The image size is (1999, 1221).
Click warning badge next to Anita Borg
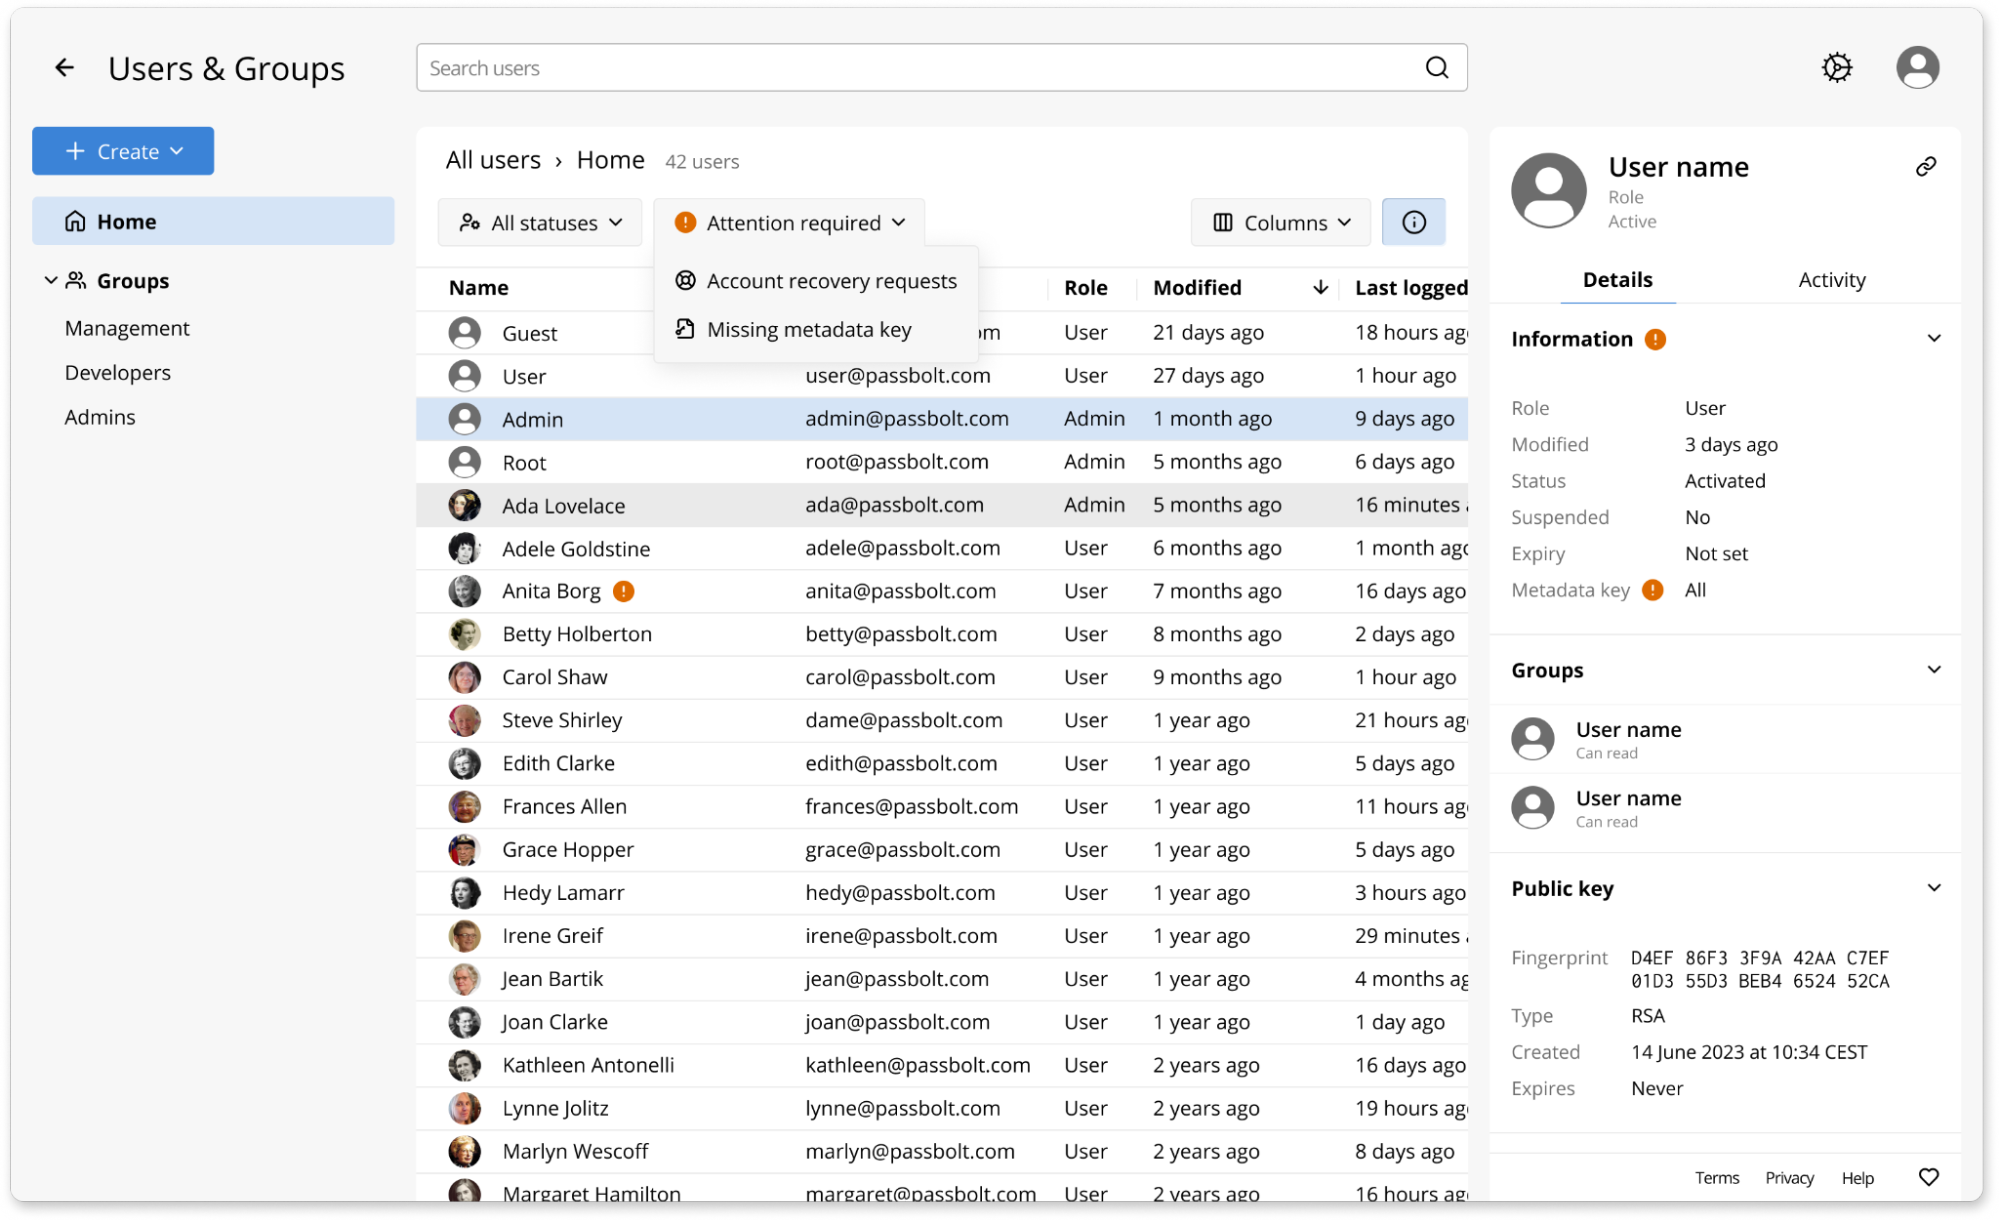(x=623, y=591)
